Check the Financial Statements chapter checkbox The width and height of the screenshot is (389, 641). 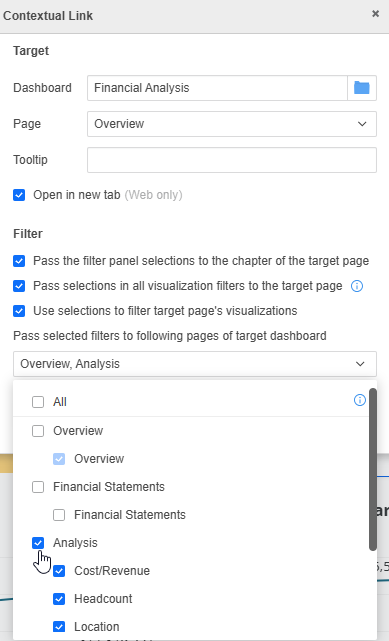click(38, 487)
